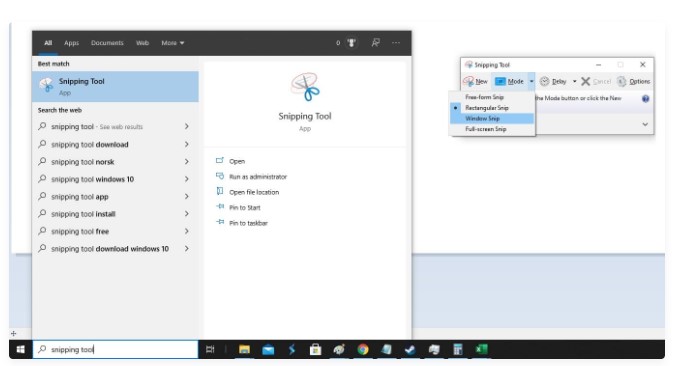Expand arrow beside 'snipping tool download'

point(187,144)
